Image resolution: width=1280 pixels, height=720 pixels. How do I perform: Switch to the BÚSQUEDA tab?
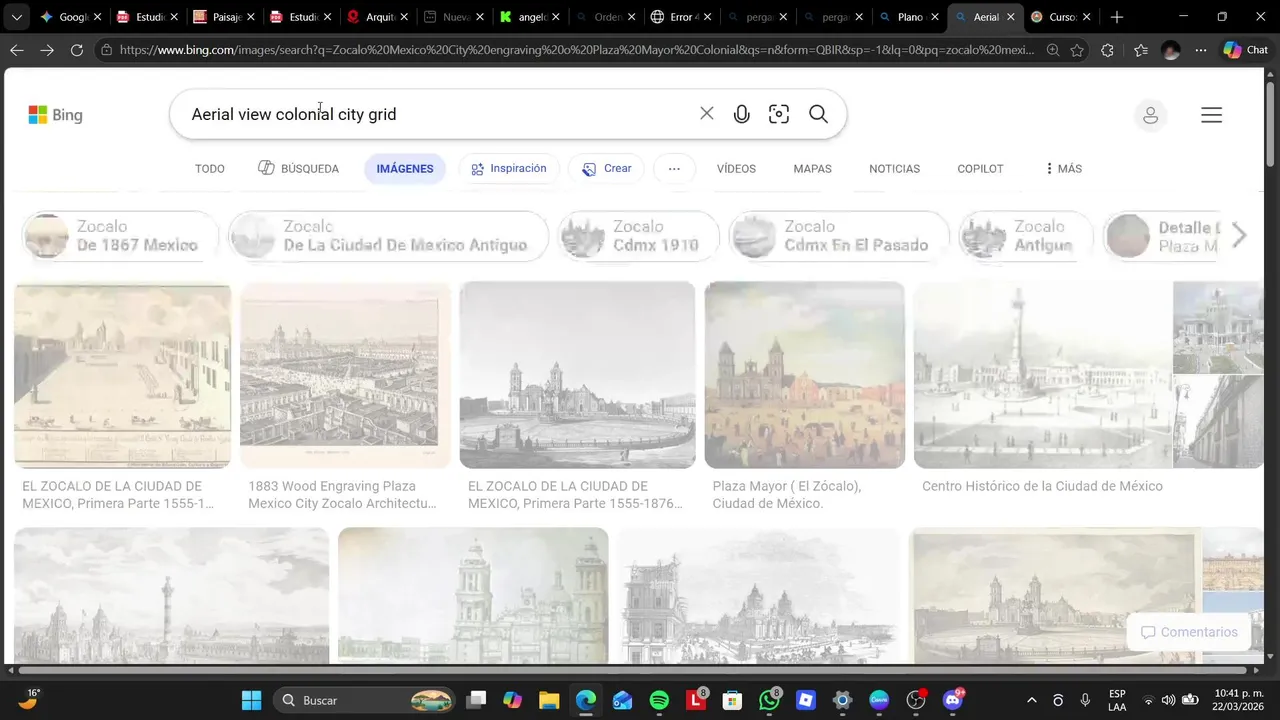point(298,169)
